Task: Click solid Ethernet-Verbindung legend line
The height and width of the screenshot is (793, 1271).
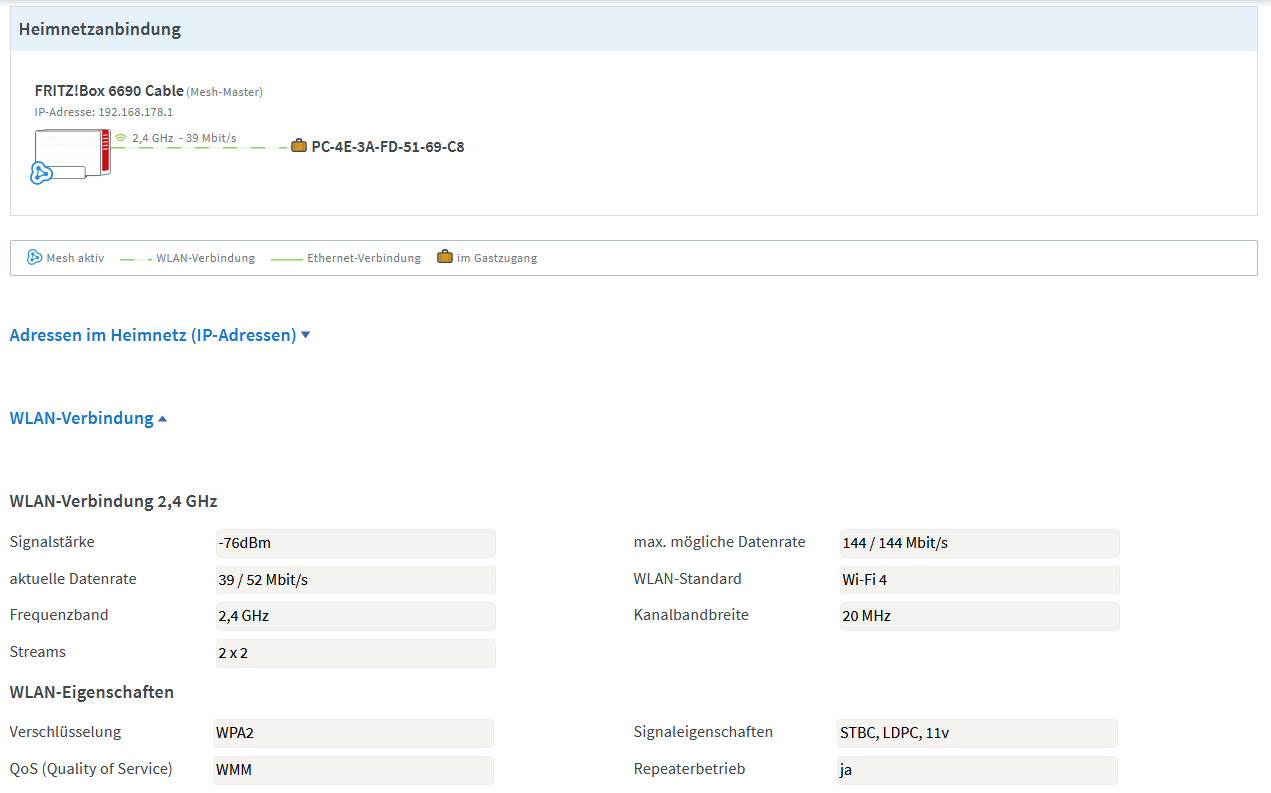Action: tap(286, 259)
